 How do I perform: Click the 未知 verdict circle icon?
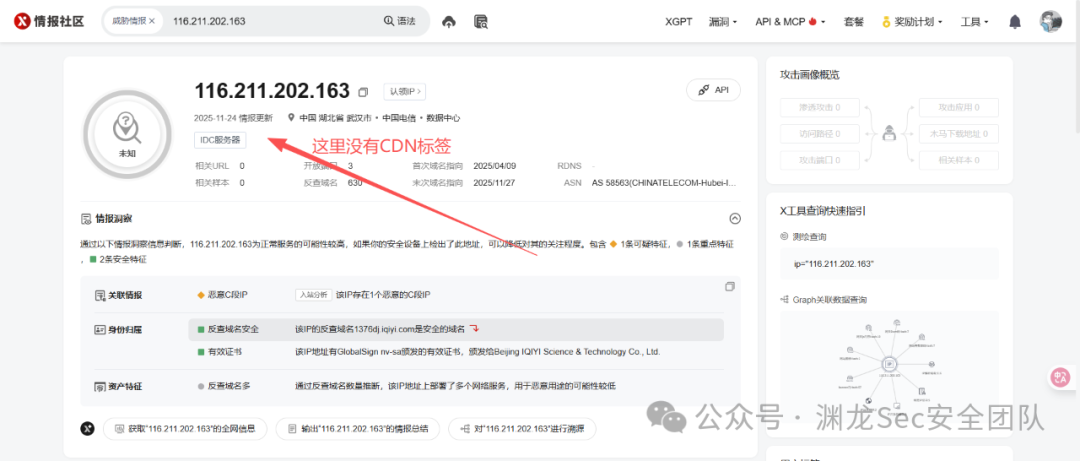127,134
